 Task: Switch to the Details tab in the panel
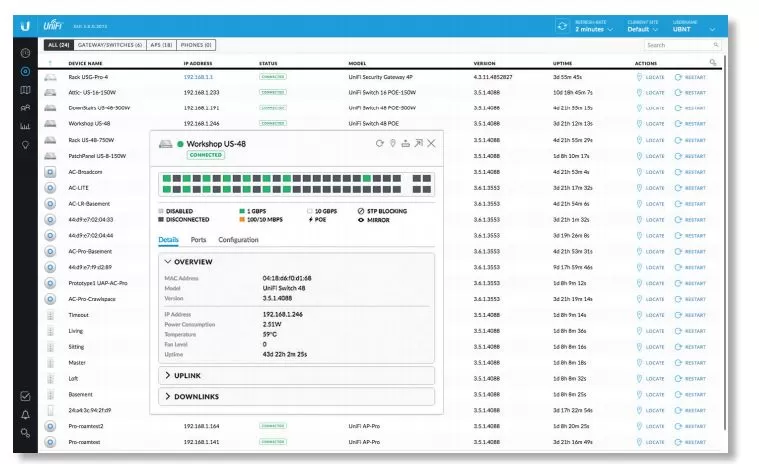coord(168,239)
